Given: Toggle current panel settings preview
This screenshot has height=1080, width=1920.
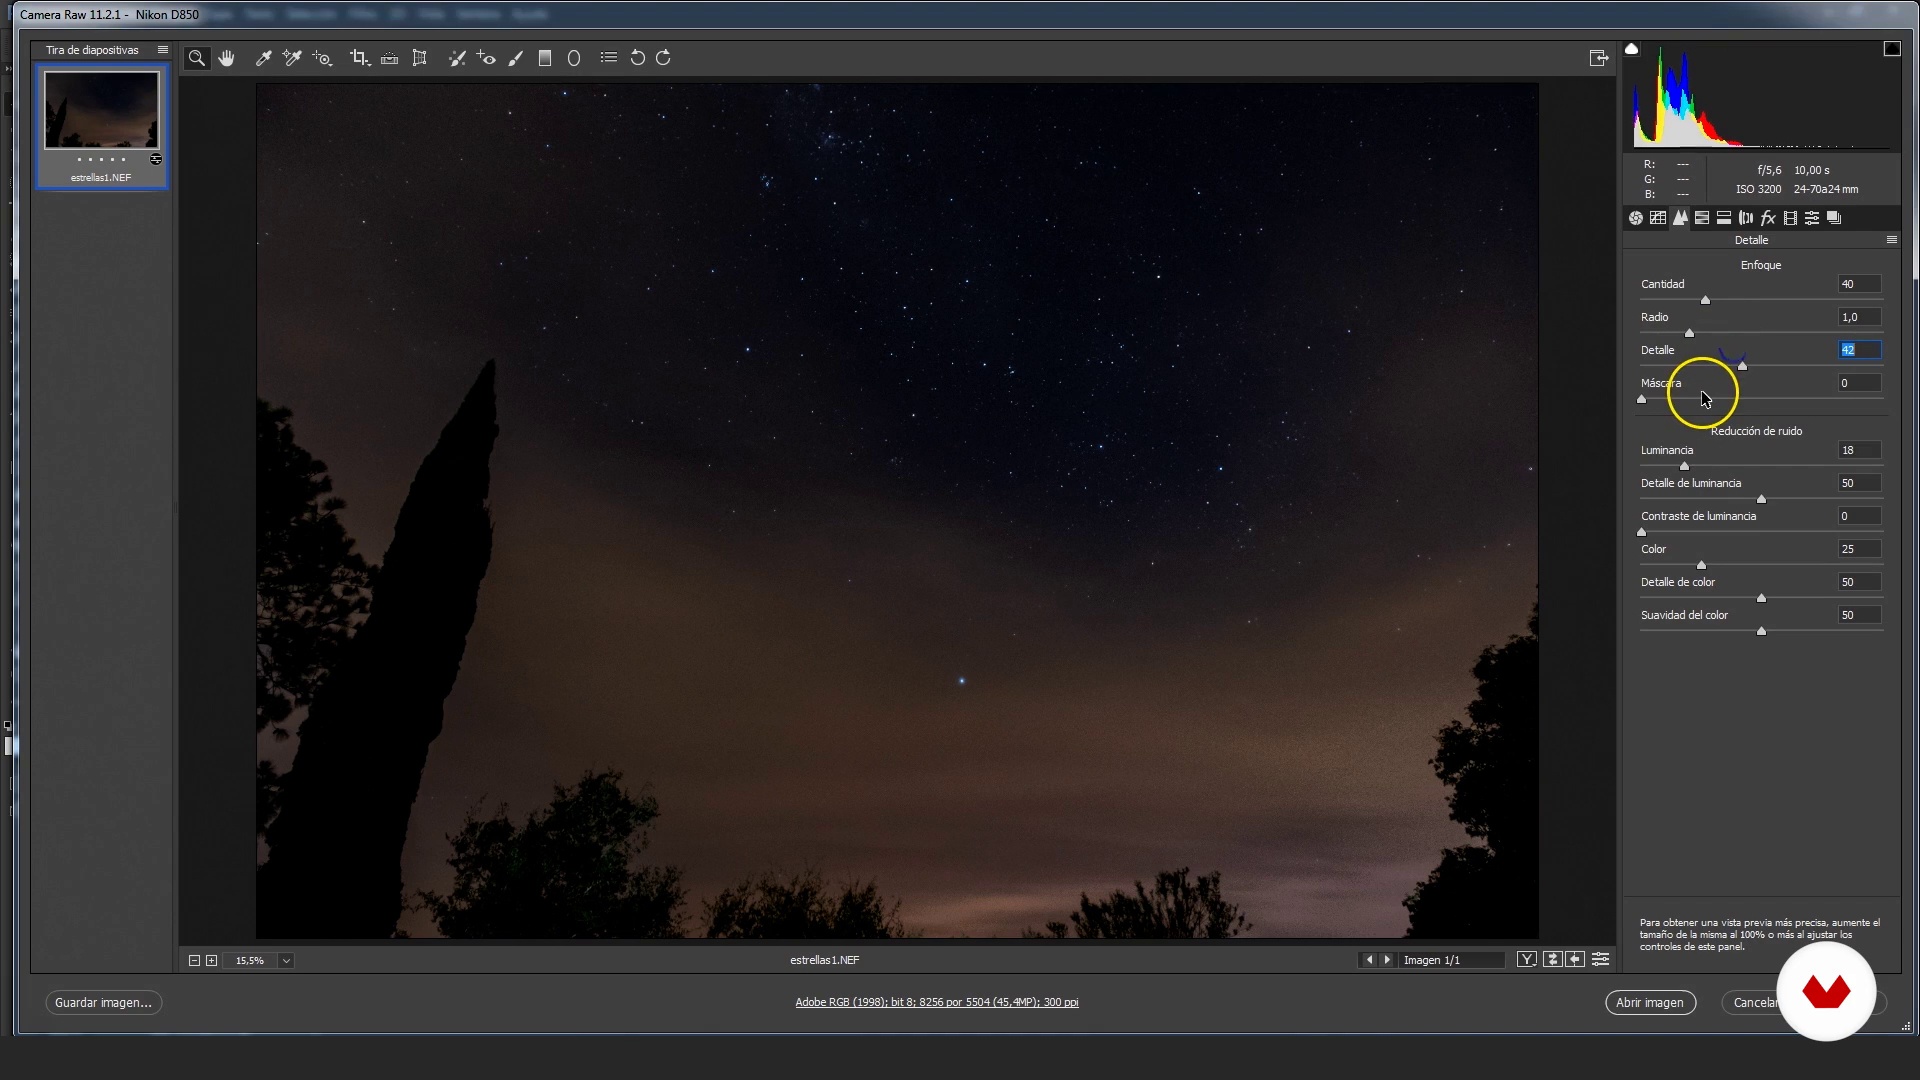Looking at the screenshot, I should [x=1600, y=960].
